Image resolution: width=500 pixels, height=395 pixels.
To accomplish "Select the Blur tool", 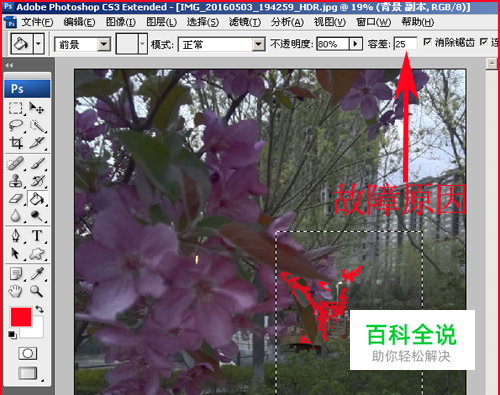I will (x=16, y=216).
